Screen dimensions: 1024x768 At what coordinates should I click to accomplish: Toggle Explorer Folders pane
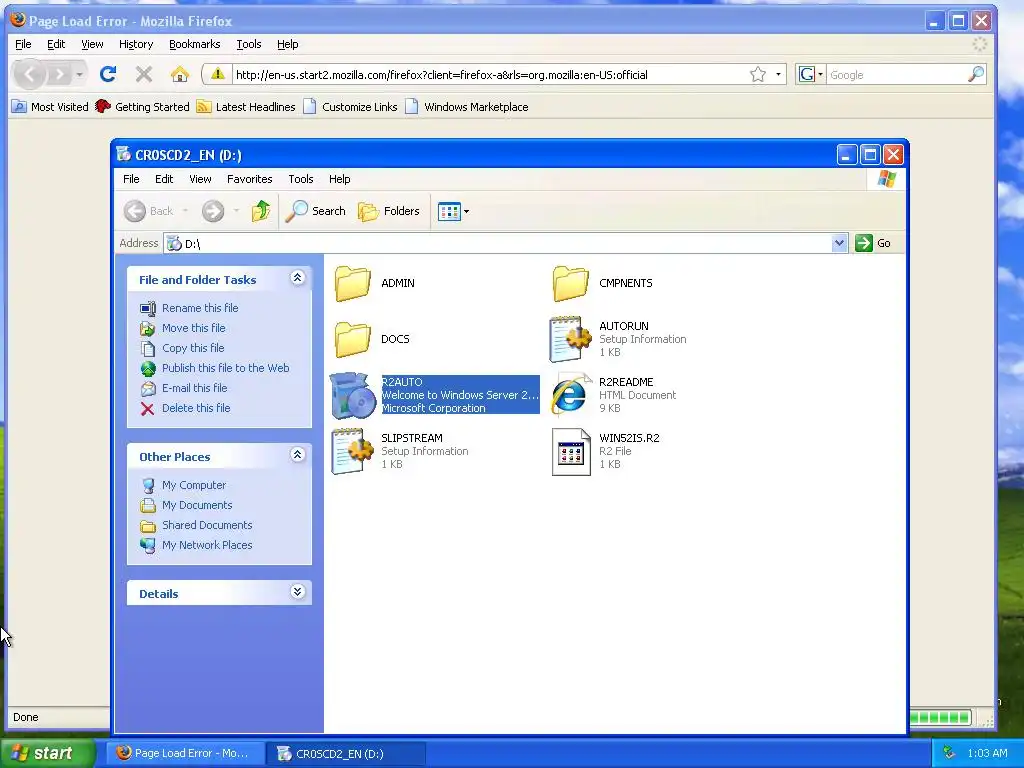(x=389, y=211)
